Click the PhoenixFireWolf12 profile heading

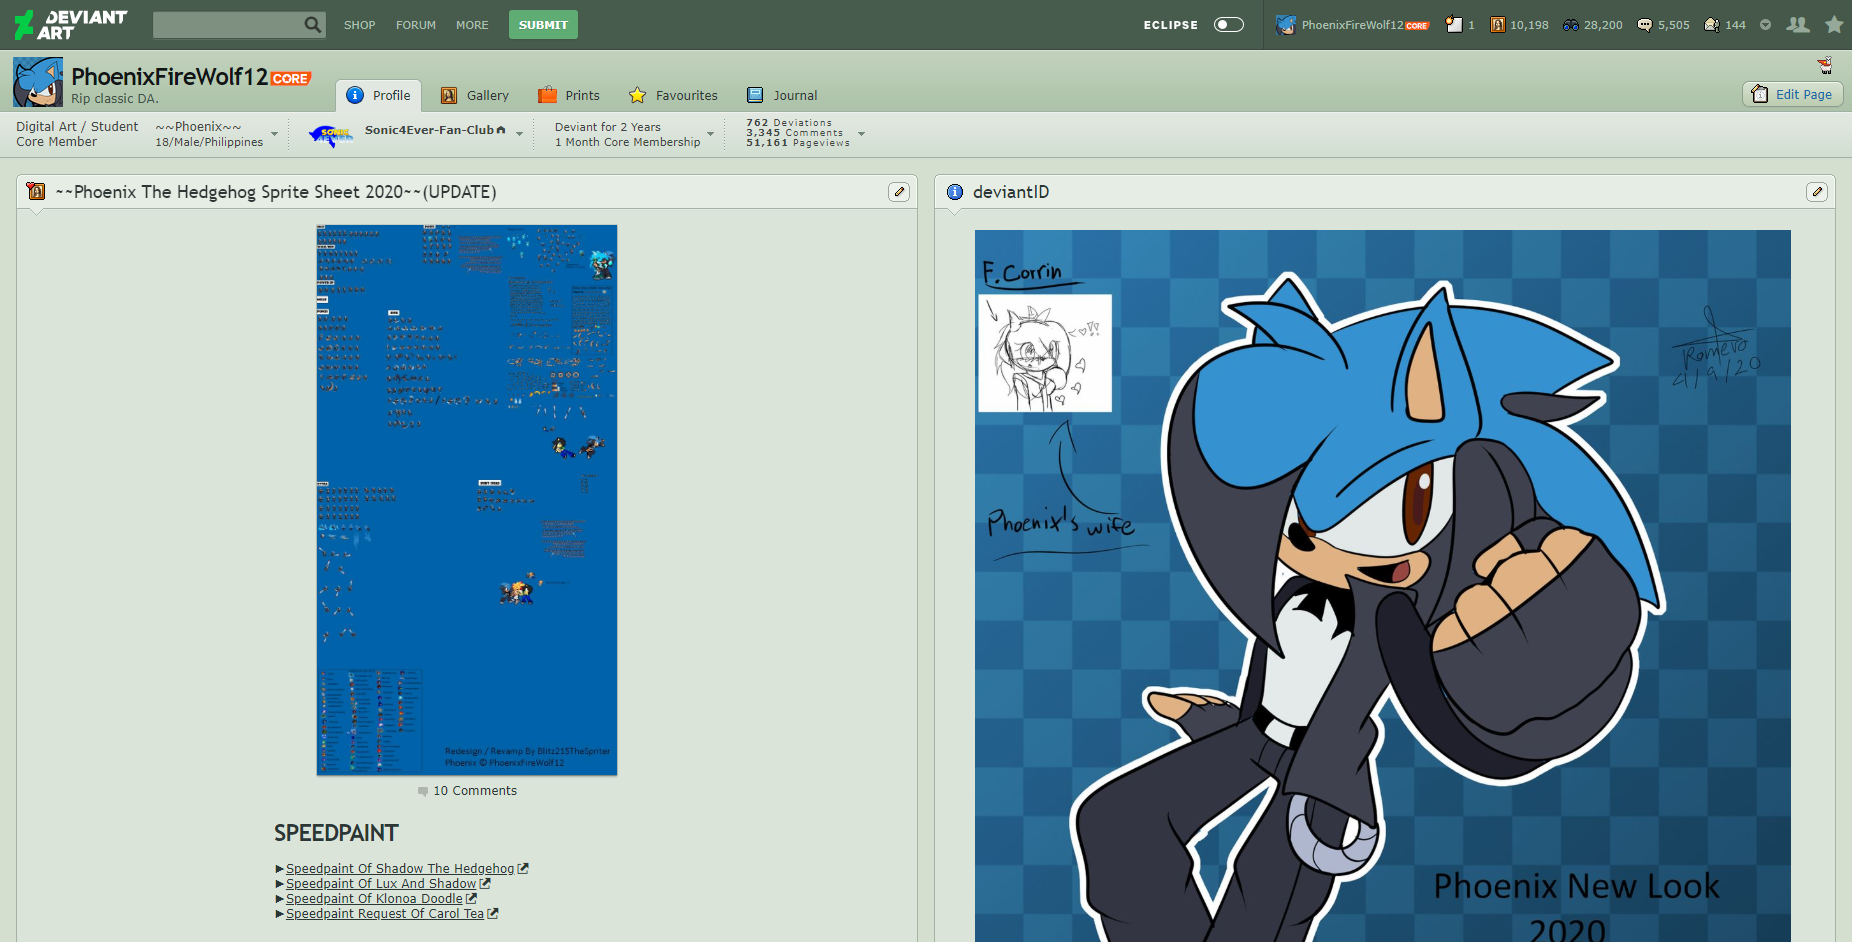tap(169, 77)
